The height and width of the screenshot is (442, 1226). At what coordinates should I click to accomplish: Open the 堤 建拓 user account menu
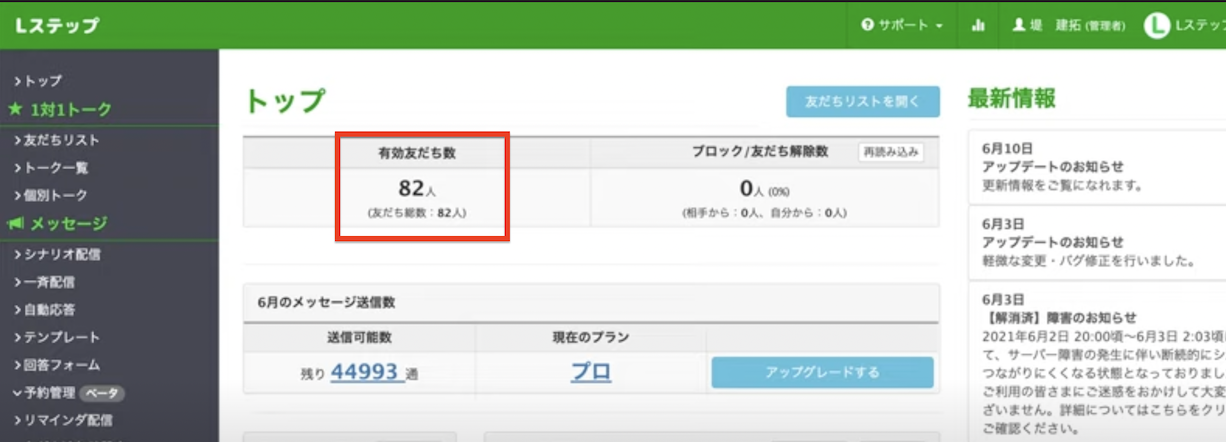[1069, 26]
